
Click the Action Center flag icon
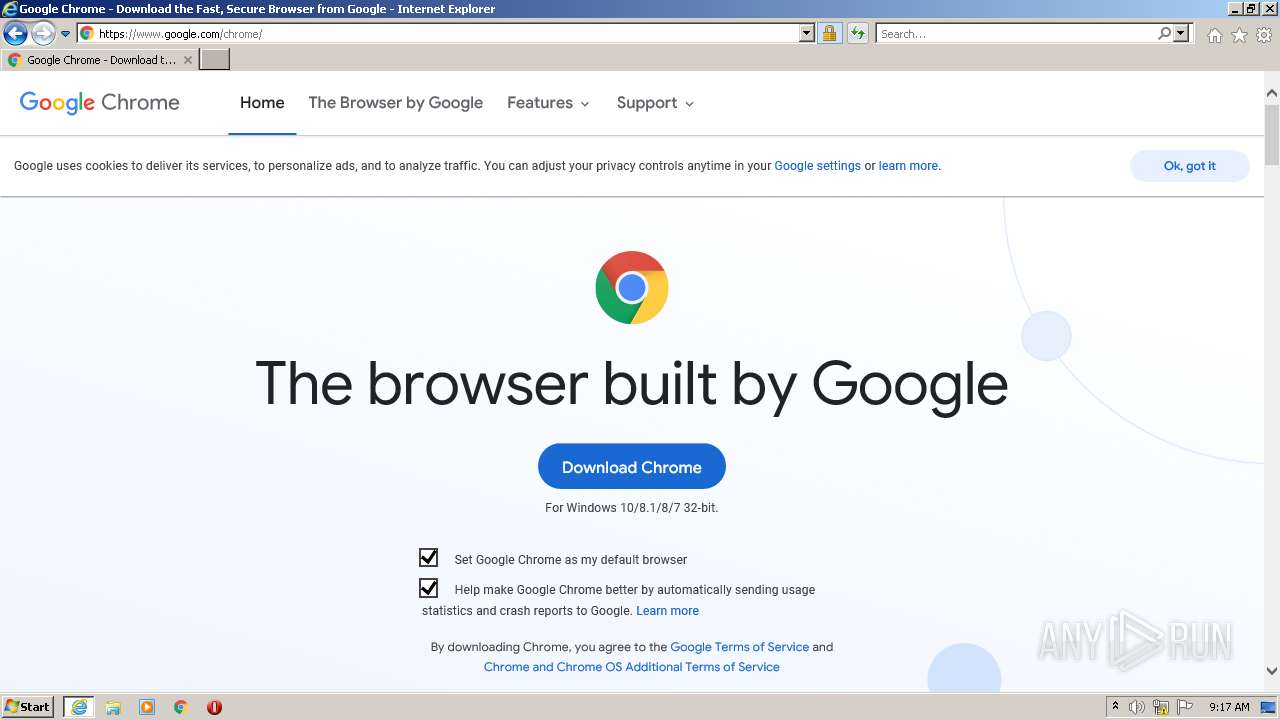coord(1185,707)
